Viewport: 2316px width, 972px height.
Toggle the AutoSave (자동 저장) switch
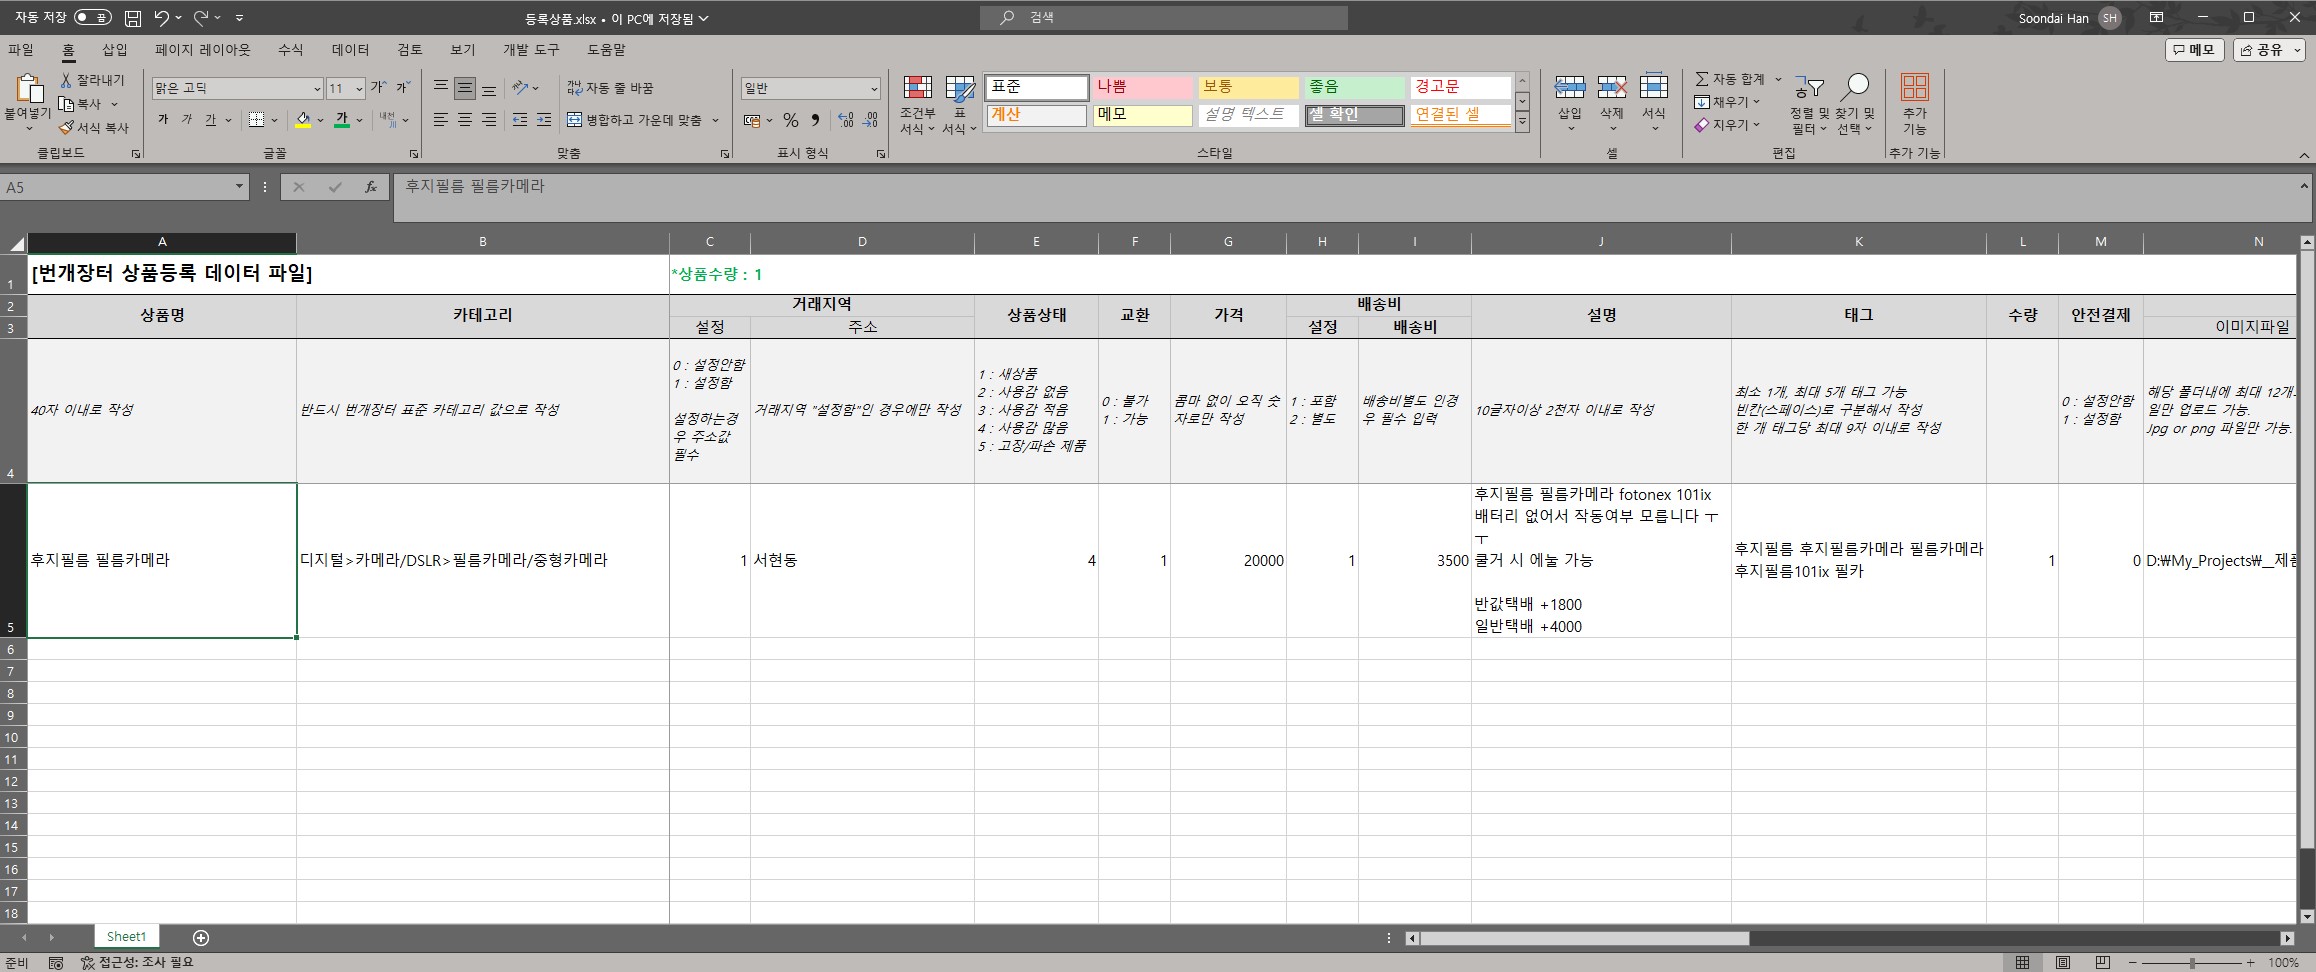pyautogui.click(x=92, y=18)
